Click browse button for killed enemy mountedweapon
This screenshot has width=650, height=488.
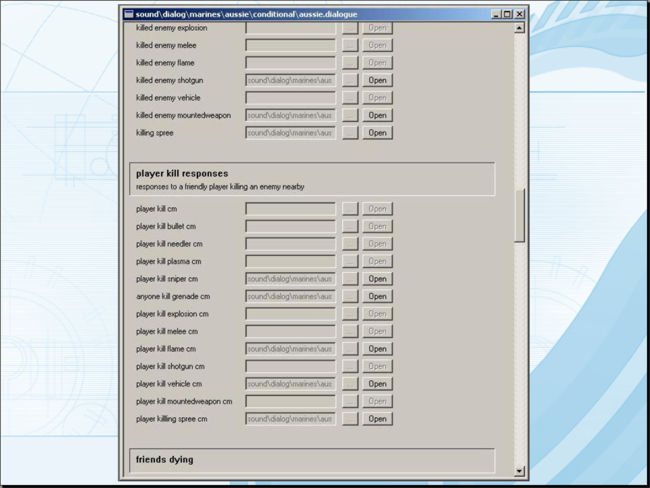[349, 115]
